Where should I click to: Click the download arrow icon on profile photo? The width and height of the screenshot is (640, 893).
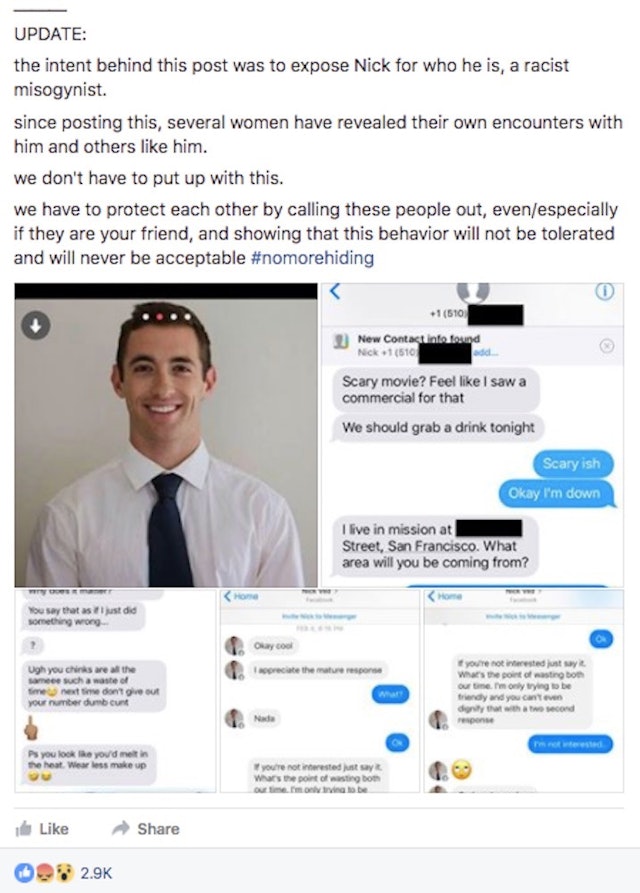pos(36,326)
